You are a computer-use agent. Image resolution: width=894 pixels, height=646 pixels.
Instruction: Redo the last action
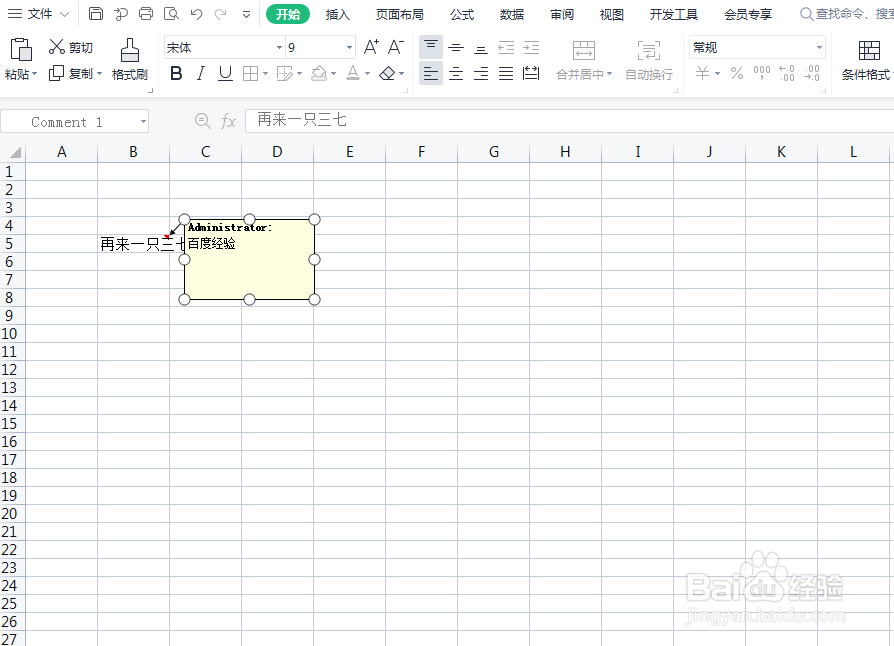[221, 14]
